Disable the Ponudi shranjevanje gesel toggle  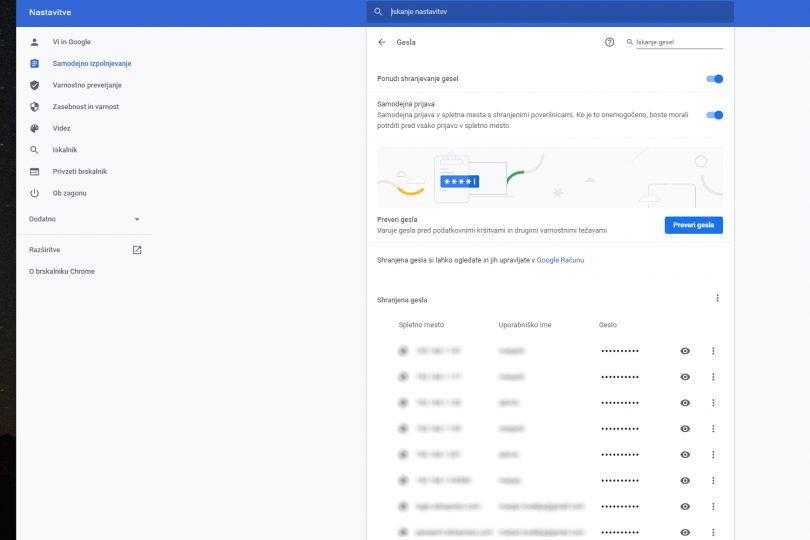(x=714, y=78)
